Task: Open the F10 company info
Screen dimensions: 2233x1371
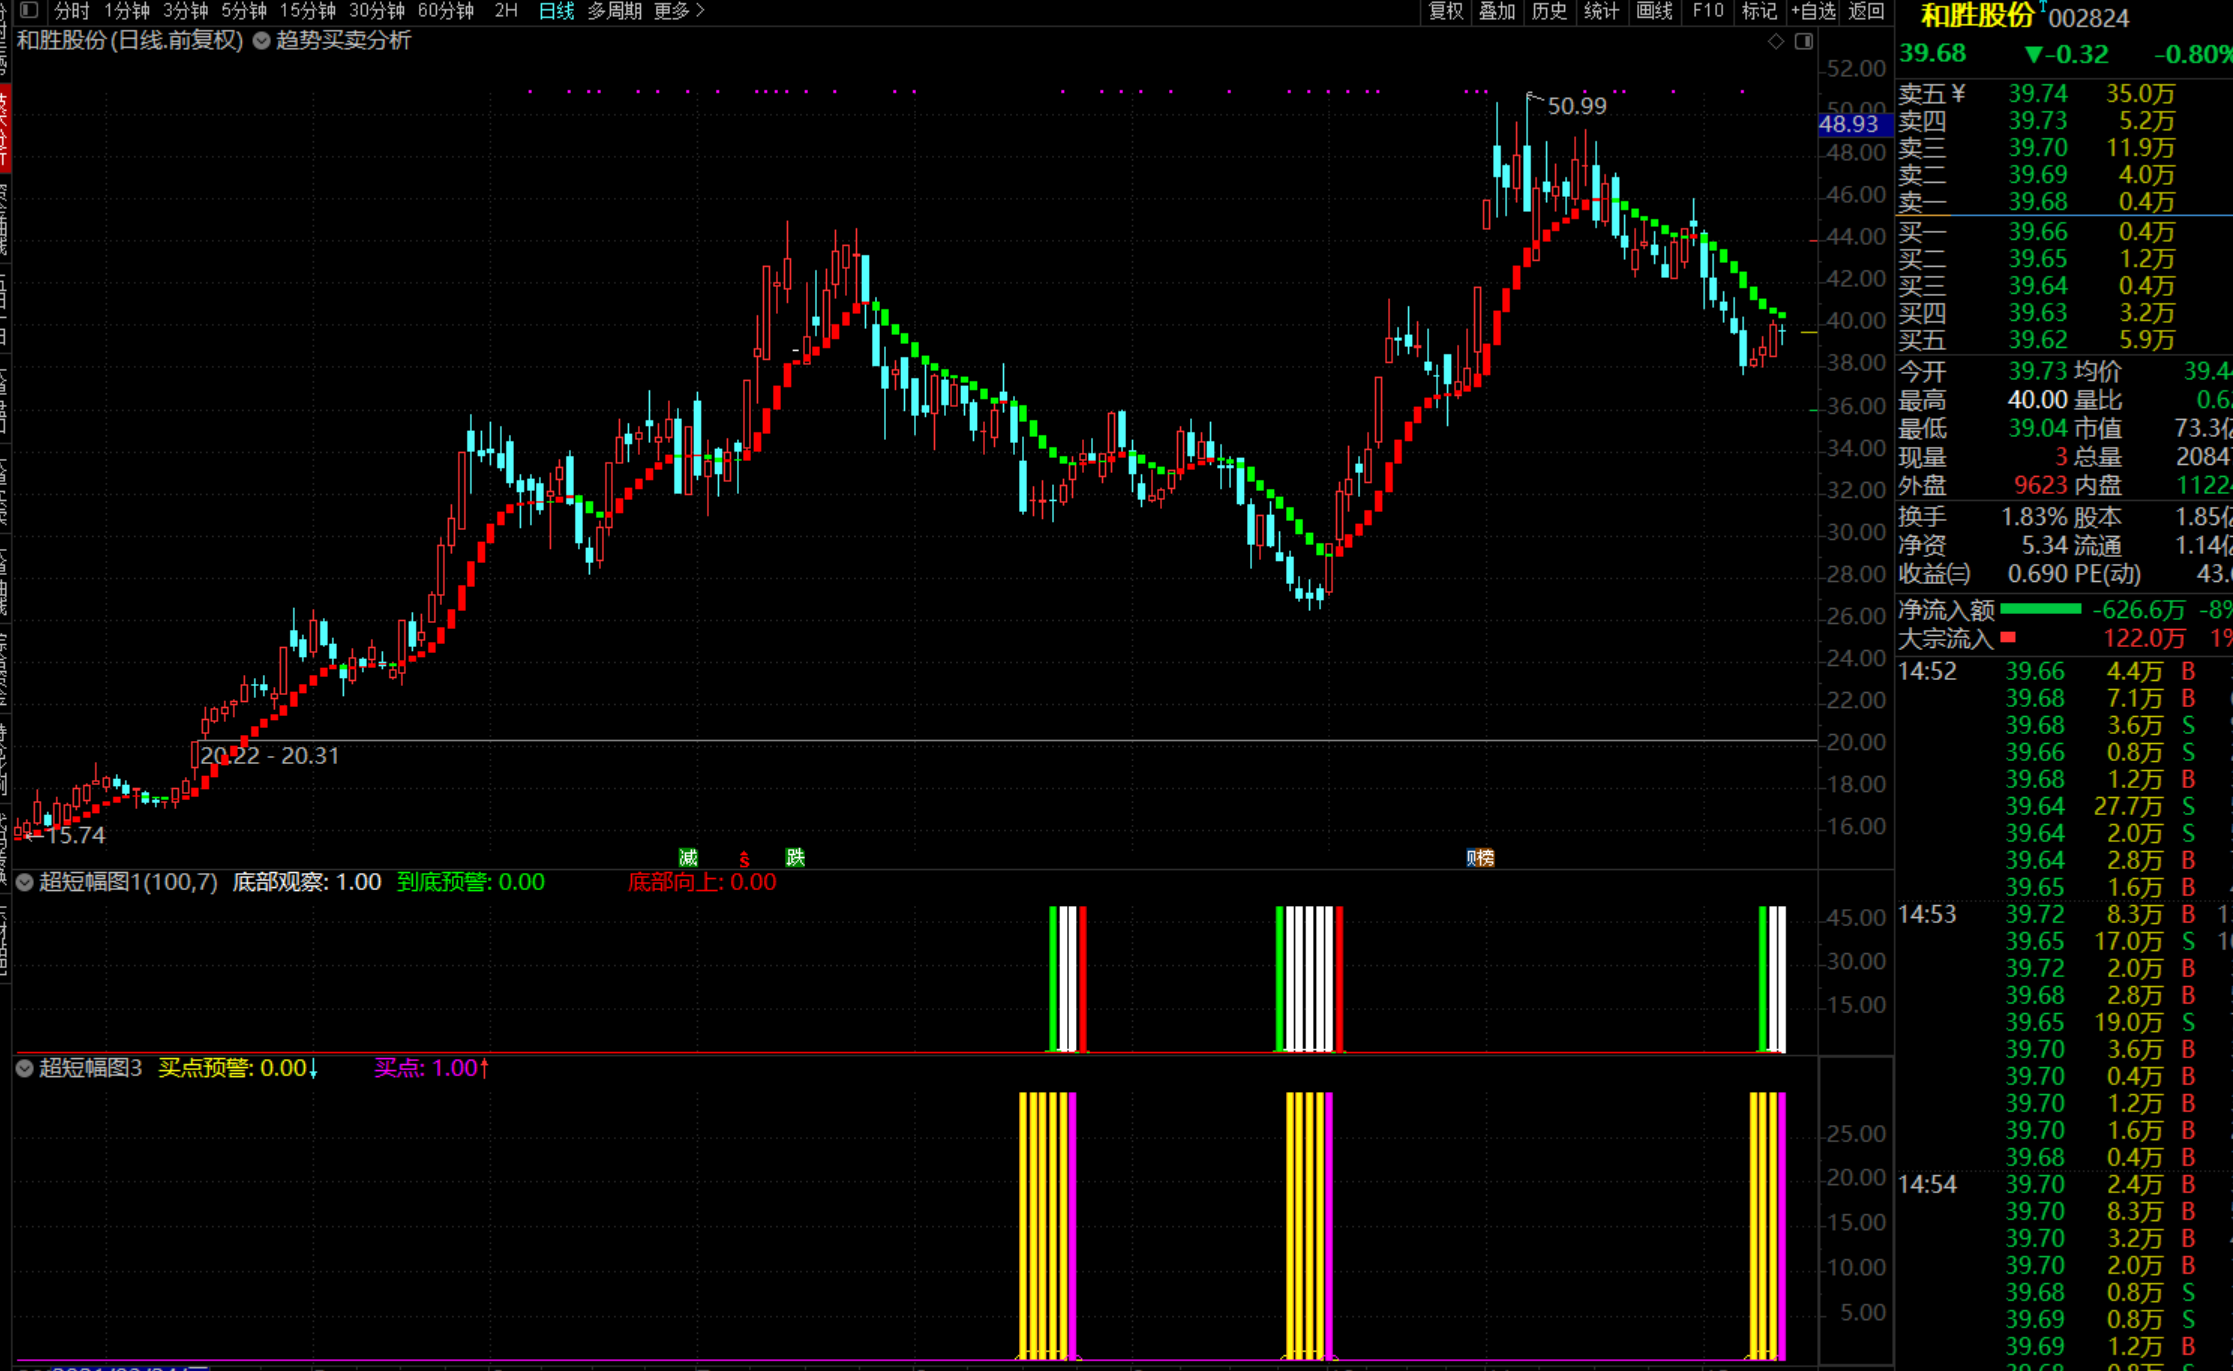Action: [1707, 11]
